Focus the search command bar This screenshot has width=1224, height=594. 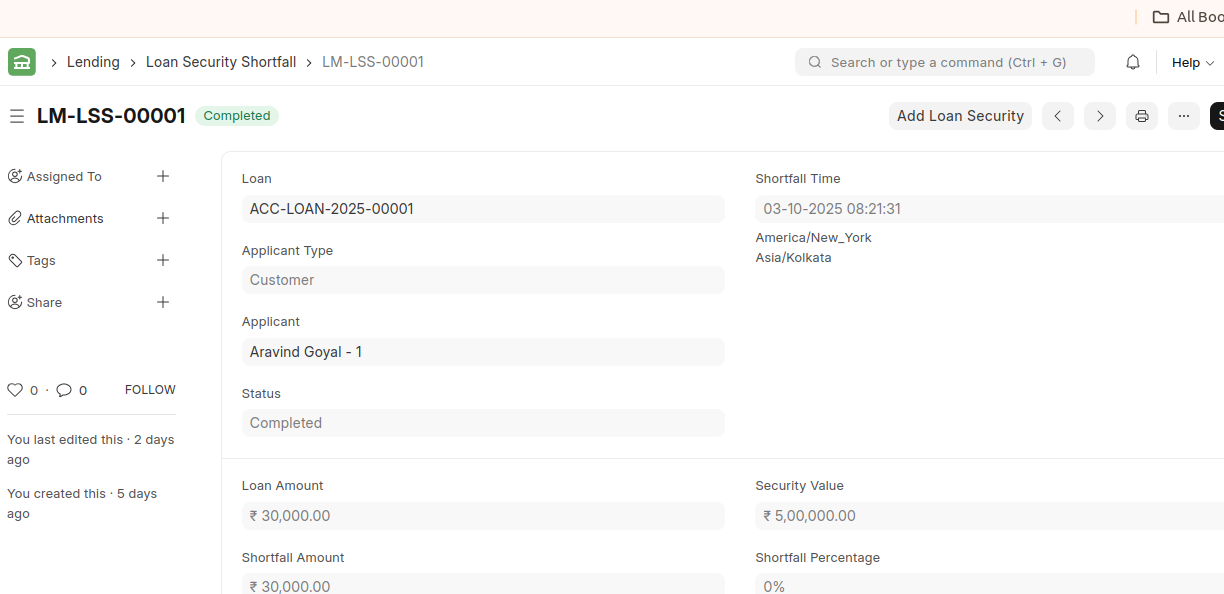click(x=945, y=62)
